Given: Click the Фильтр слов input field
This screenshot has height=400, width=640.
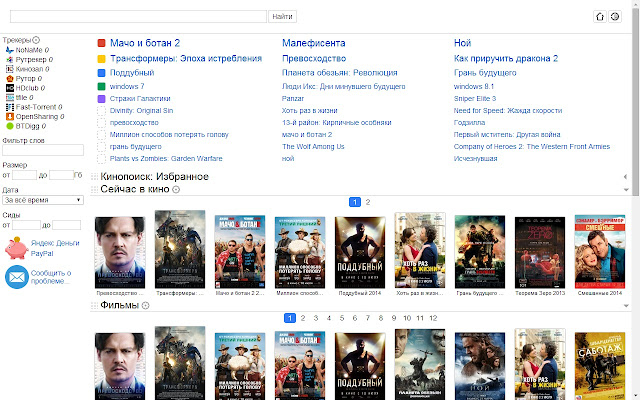Looking at the screenshot, I should click(x=43, y=150).
